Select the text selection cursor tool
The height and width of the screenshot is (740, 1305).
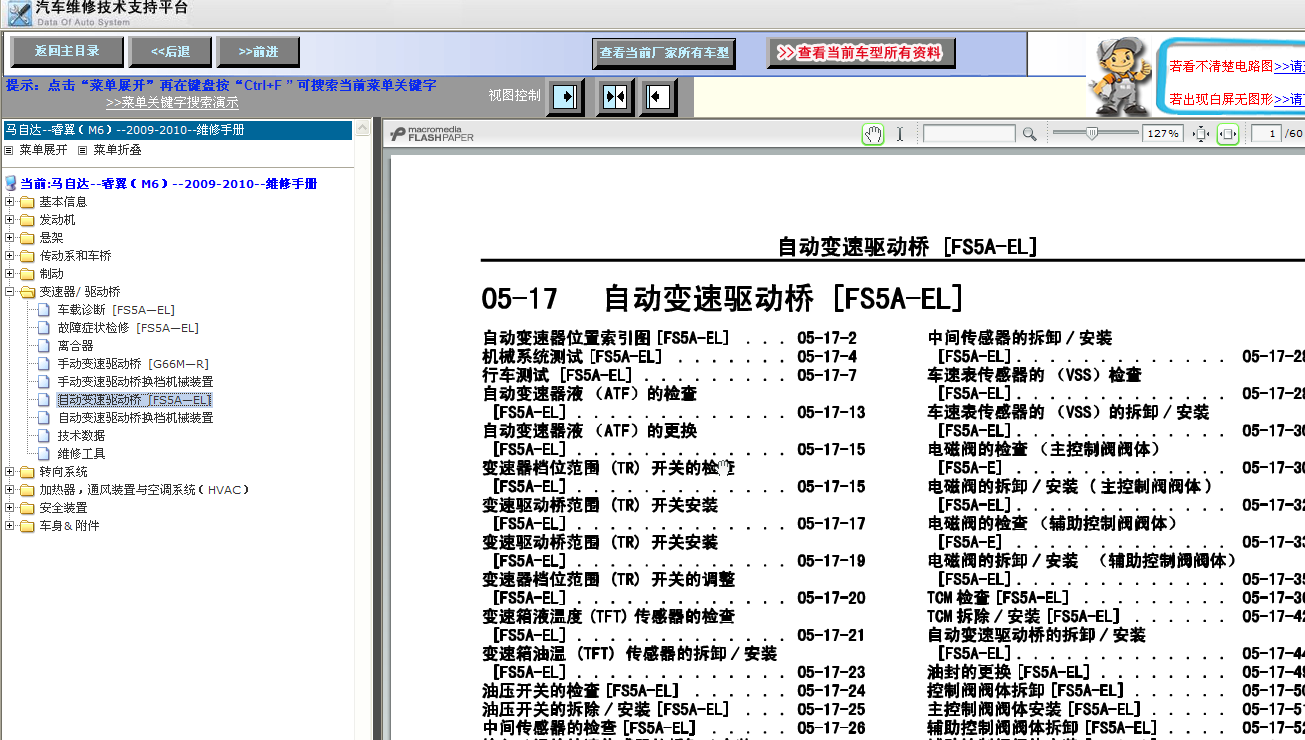pyautogui.click(x=899, y=134)
